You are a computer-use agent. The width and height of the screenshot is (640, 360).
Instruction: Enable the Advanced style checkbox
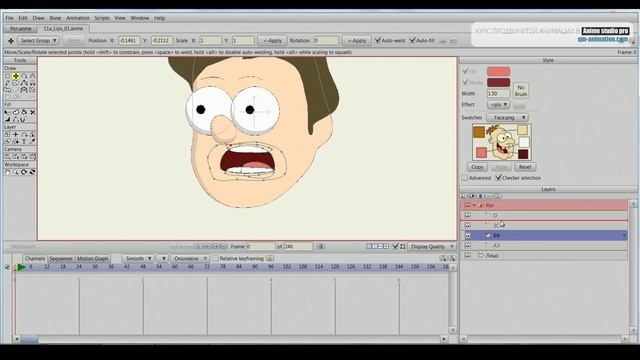464,178
